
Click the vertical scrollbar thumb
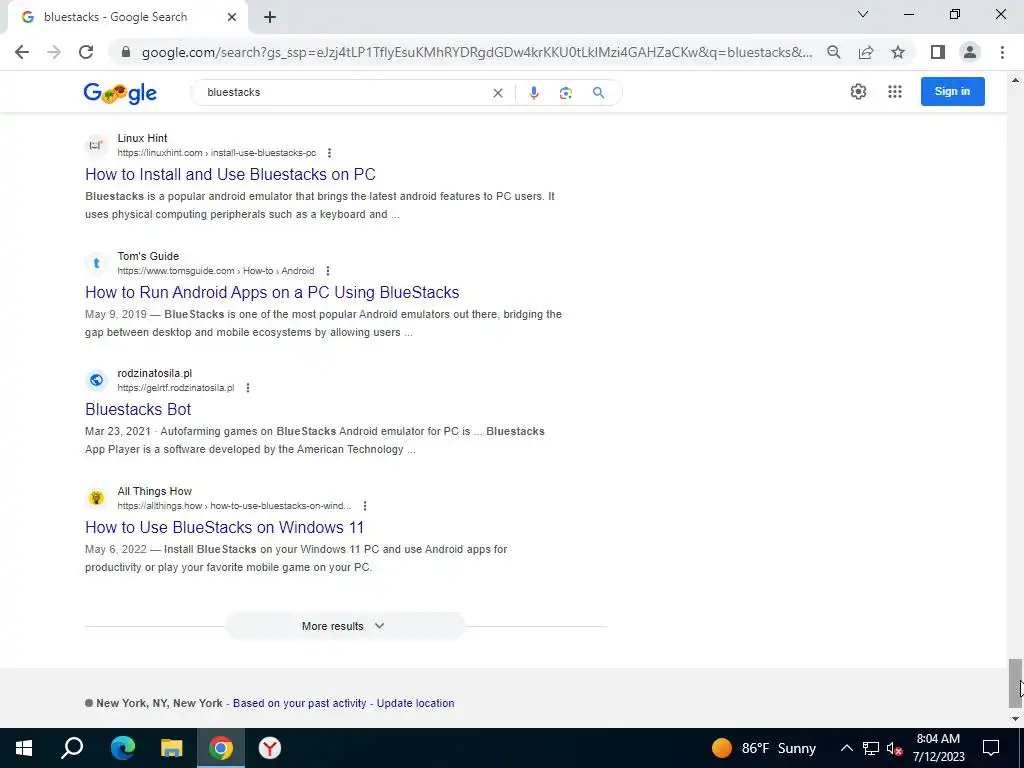[x=1015, y=683]
